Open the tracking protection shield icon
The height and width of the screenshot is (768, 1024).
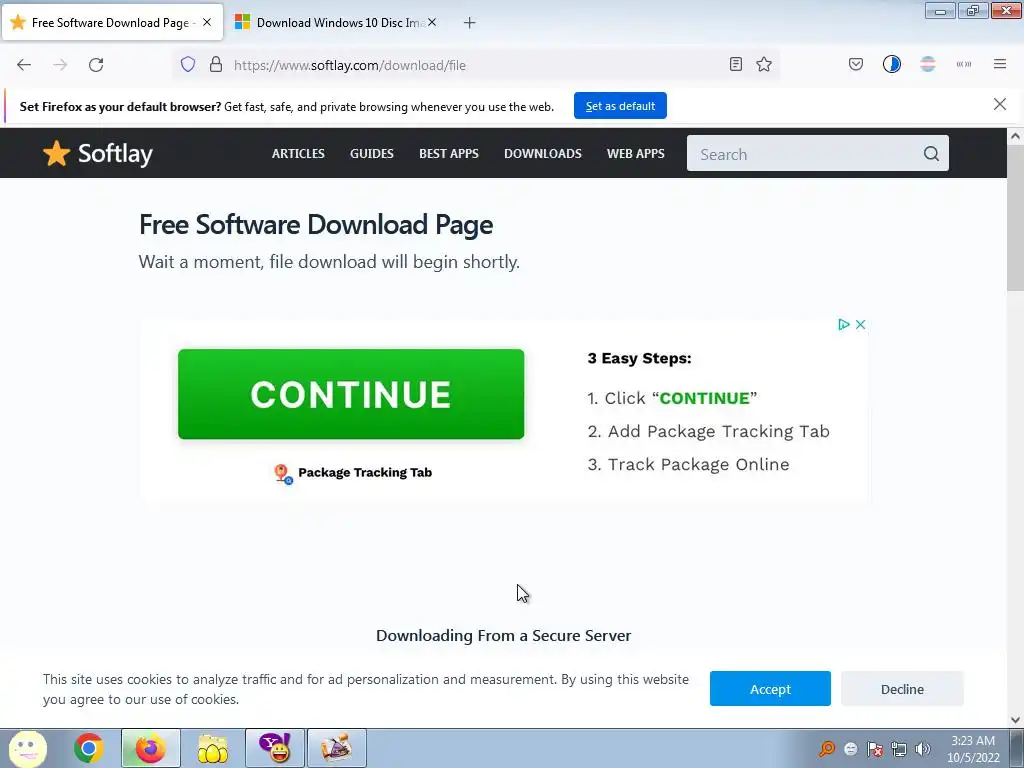pos(188,65)
